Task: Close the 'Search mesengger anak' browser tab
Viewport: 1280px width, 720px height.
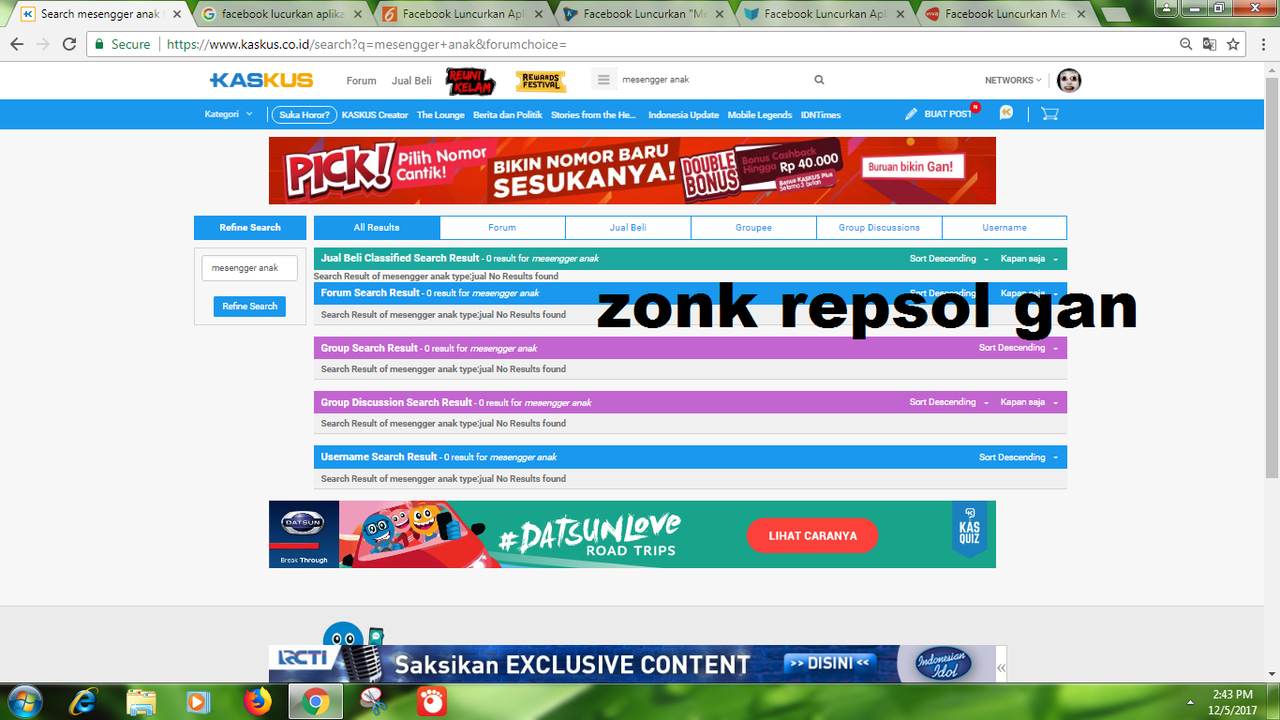Action: (178, 14)
